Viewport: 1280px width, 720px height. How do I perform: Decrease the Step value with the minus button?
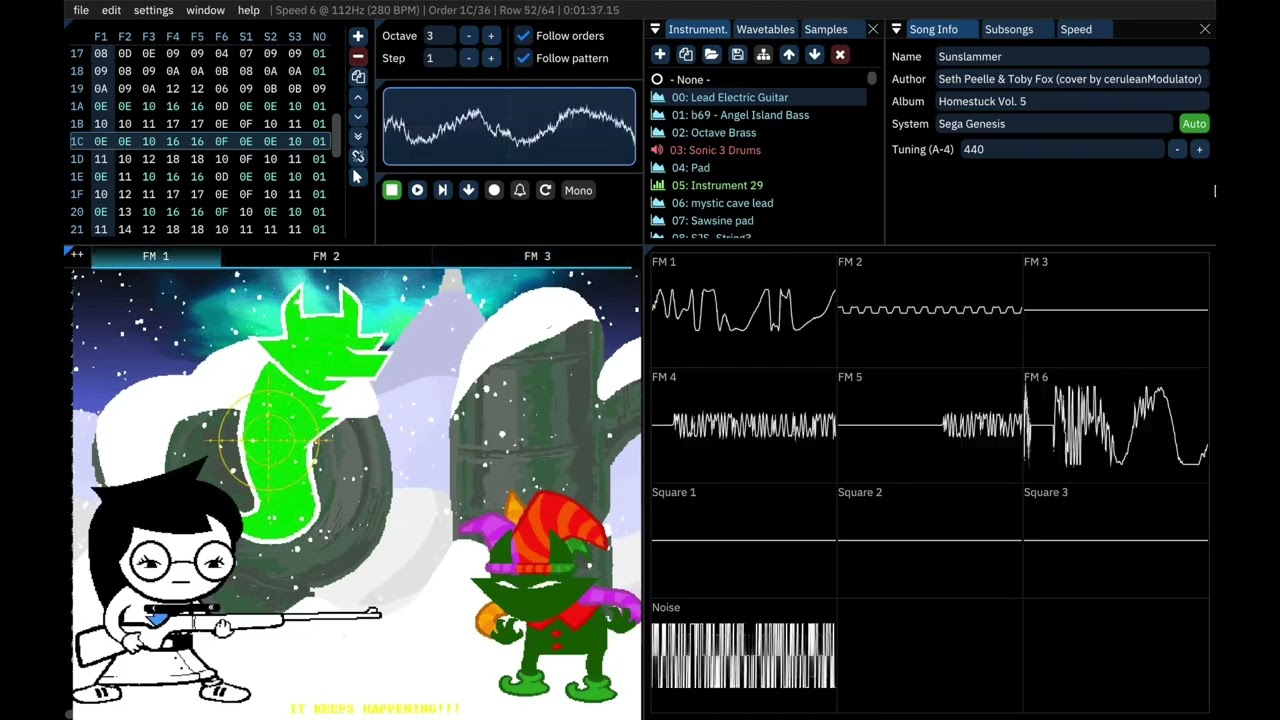468,58
